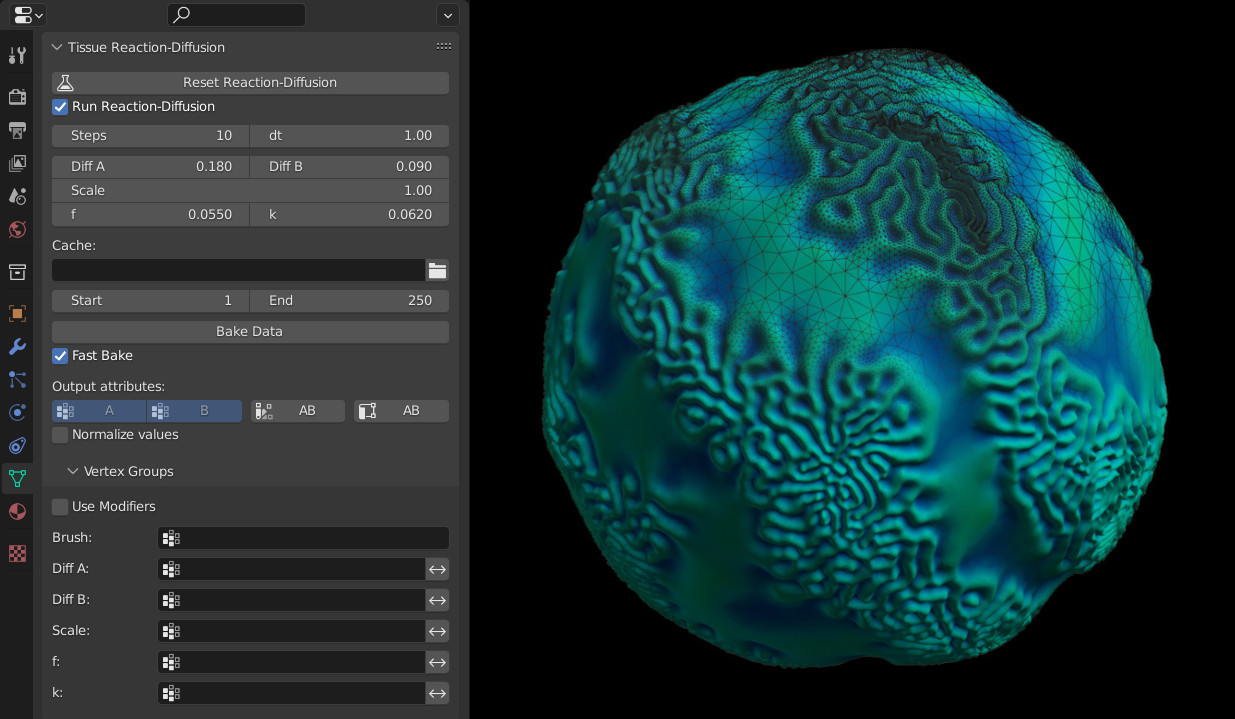Enable Normalize values
Viewport: 1235px width, 719px height.
click(60, 434)
